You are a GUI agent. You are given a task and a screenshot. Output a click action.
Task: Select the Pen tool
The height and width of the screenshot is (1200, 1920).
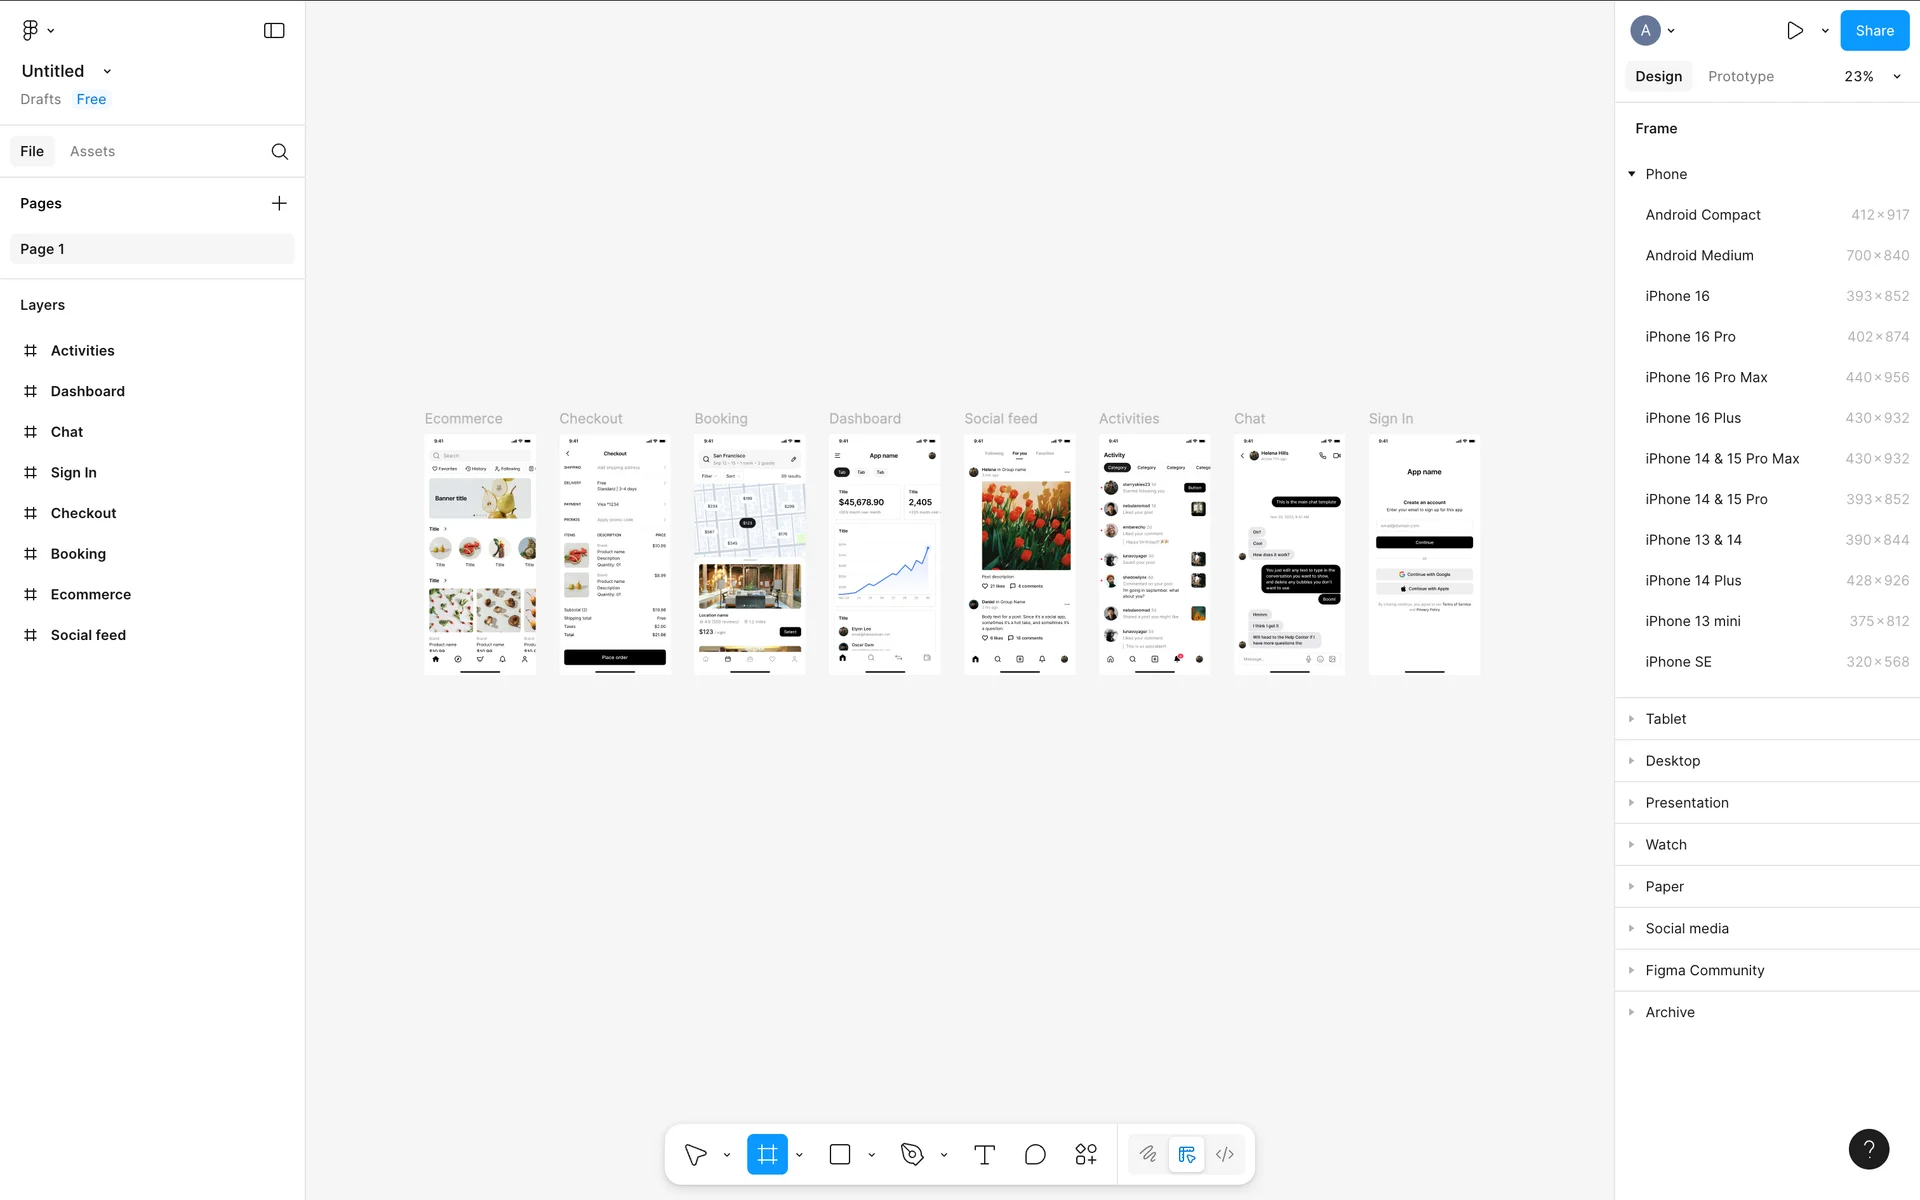[x=912, y=1155]
